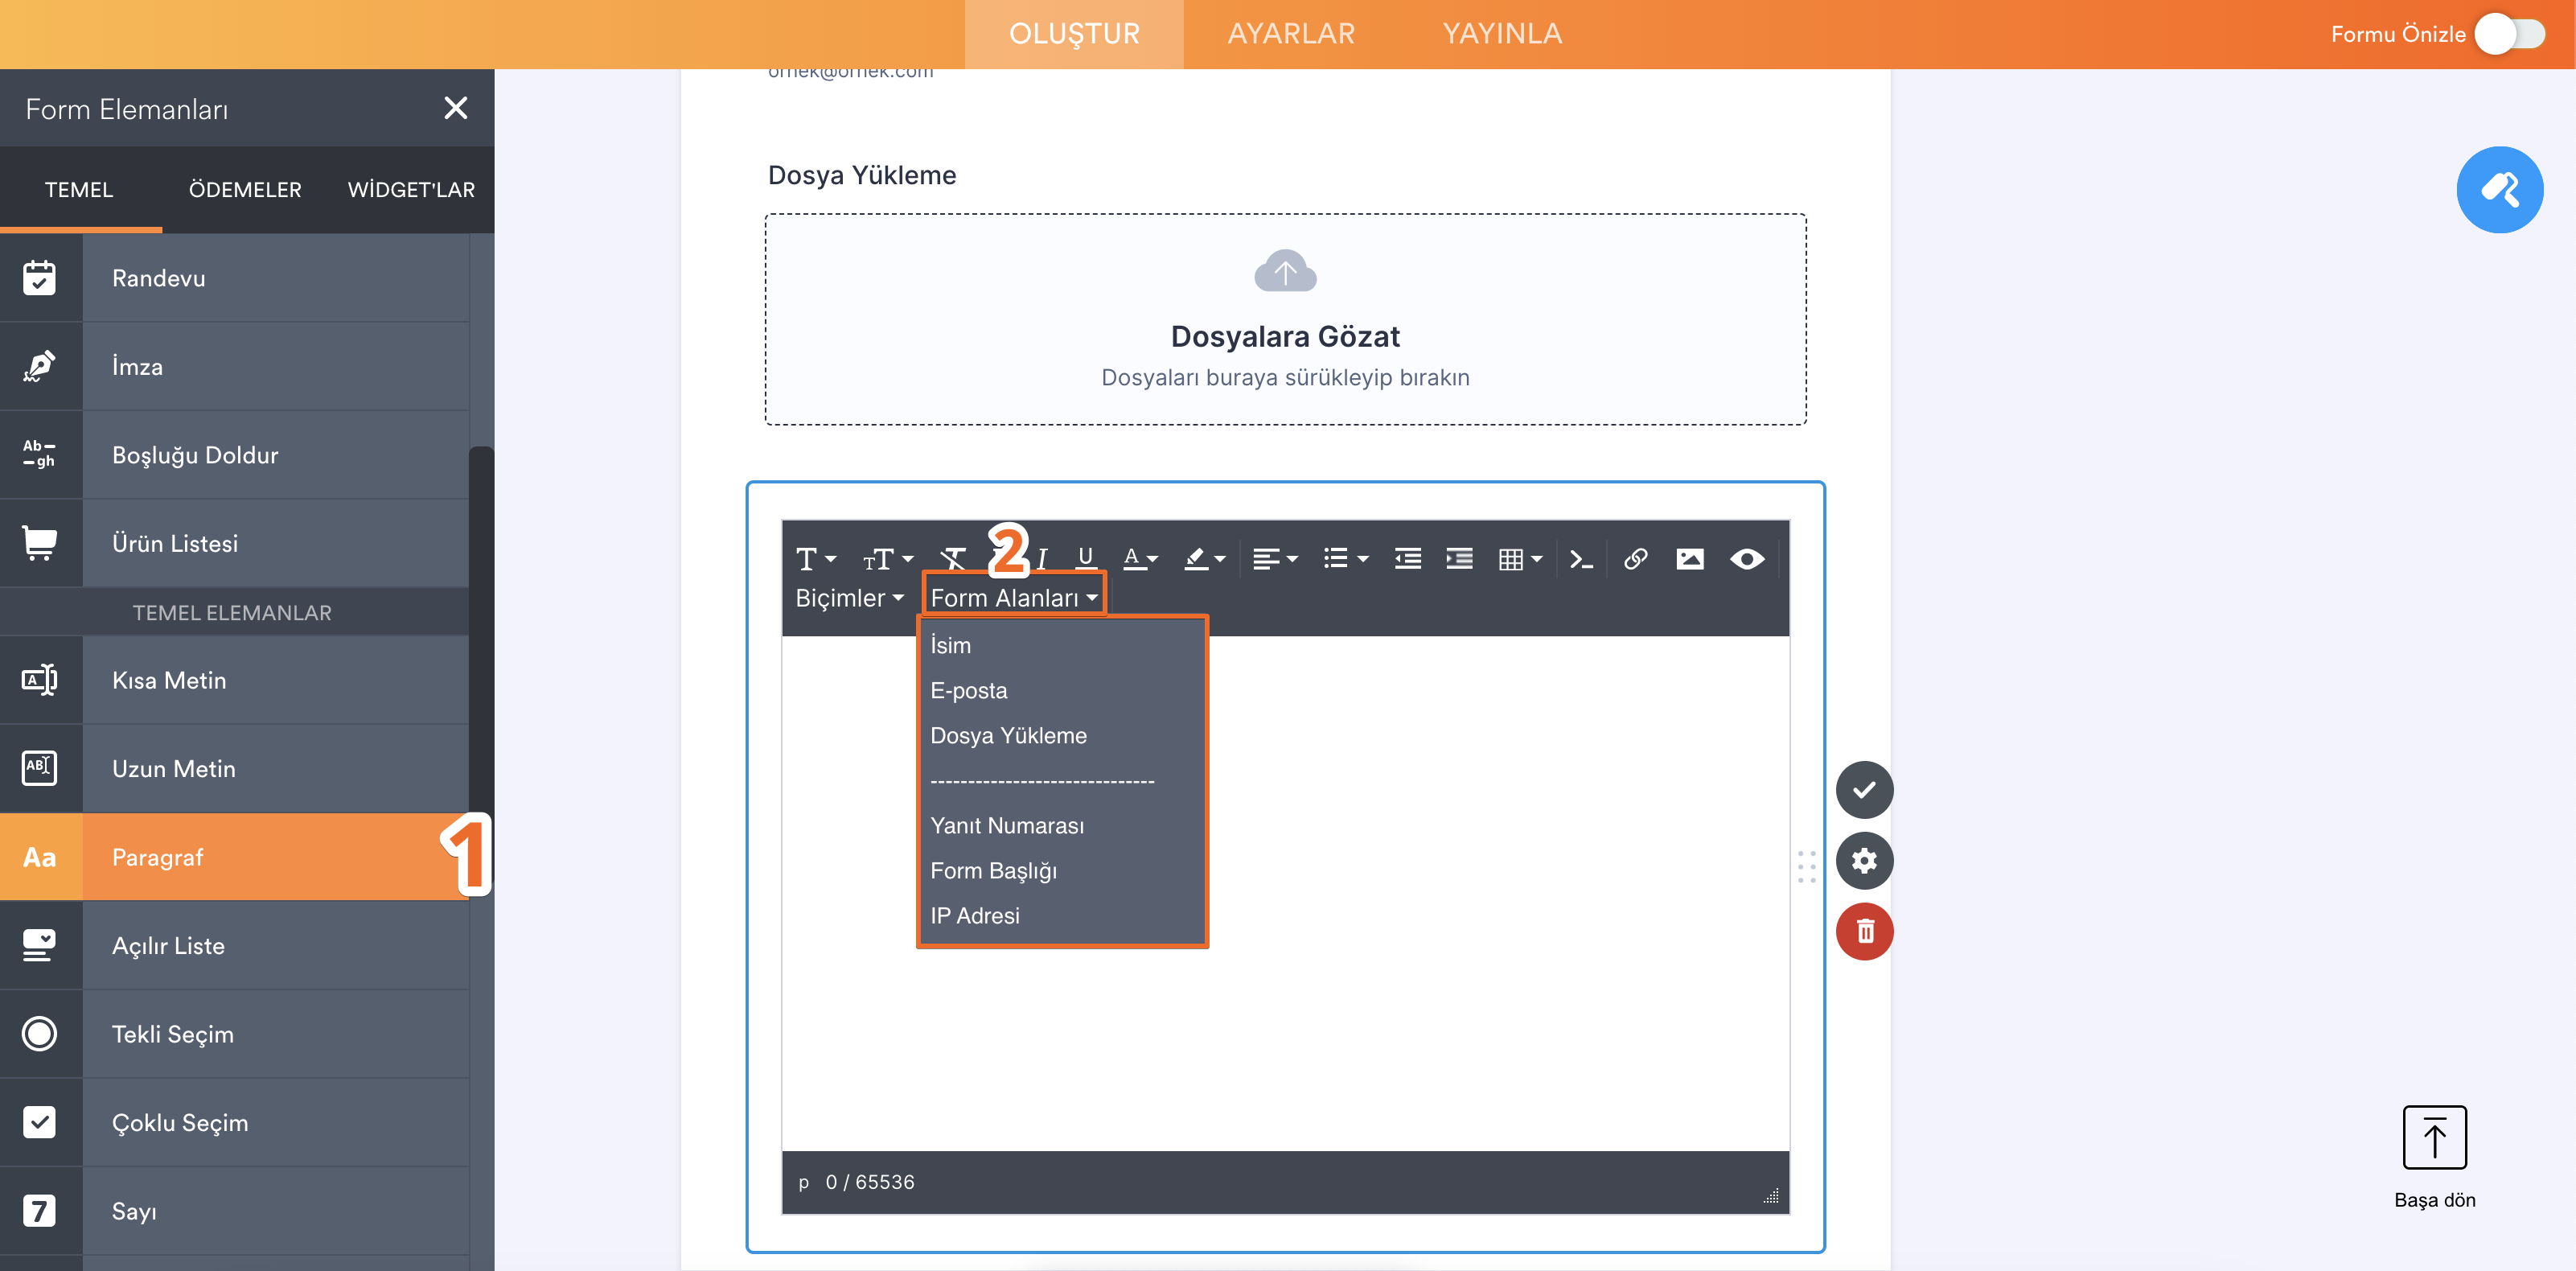Toggle the eye preview icon in editor
This screenshot has height=1271, width=2576.
tap(1746, 559)
